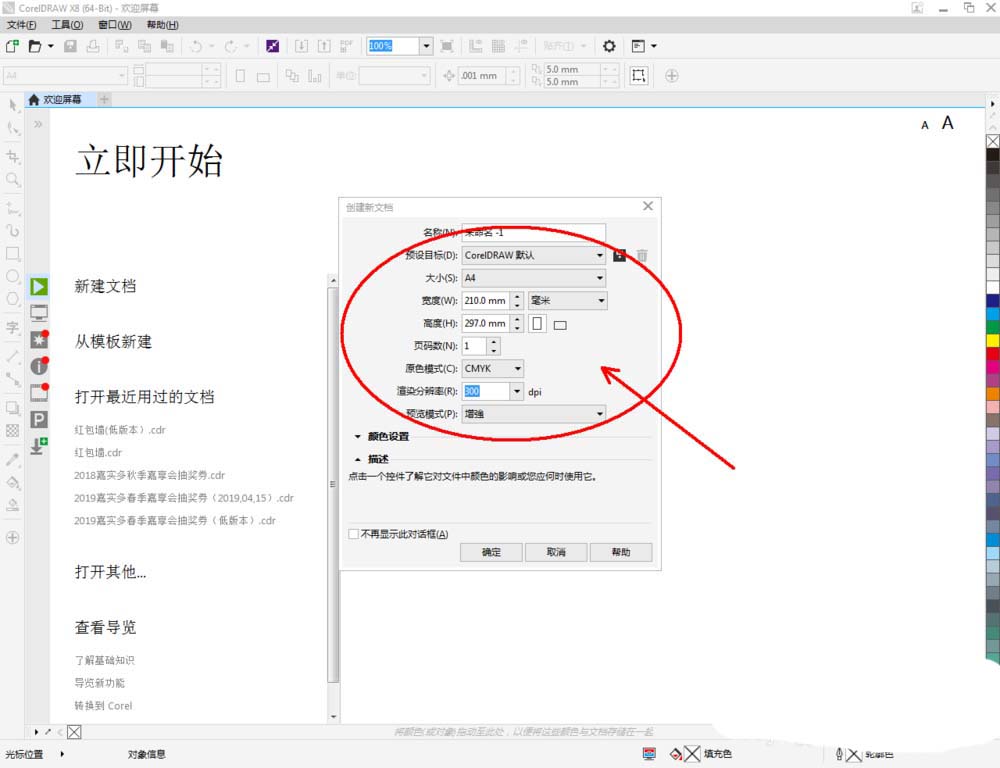The image size is (1000, 768).
Task: Click the OK button in dialog
Action: tap(491, 552)
